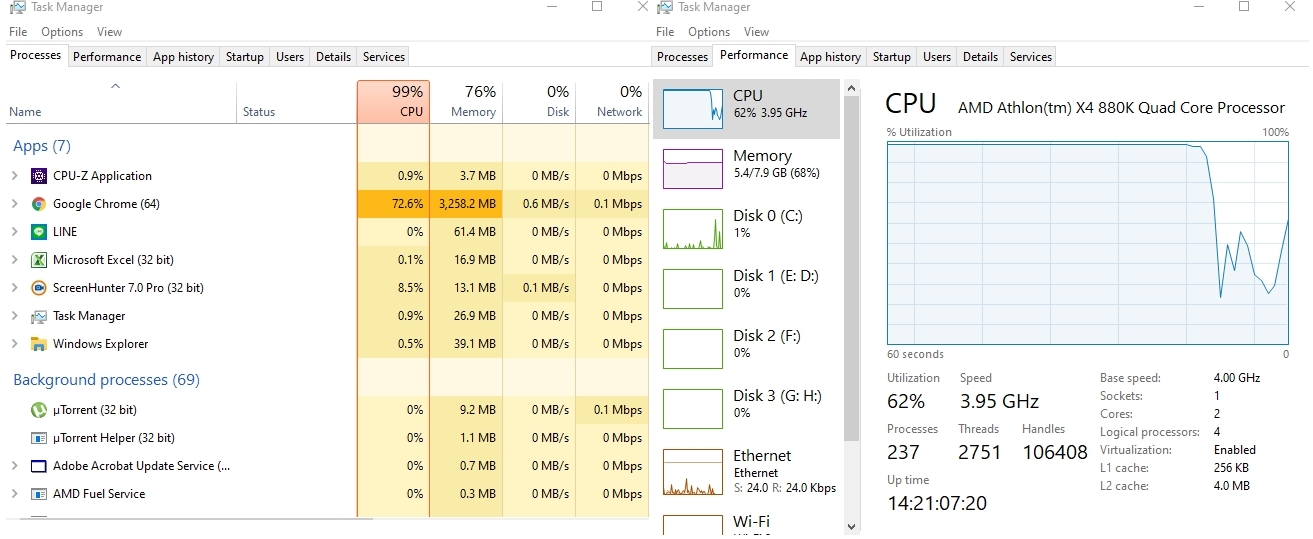Switch to Processes tab in right window
The width and height of the screenshot is (1313, 539).
click(683, 57)
